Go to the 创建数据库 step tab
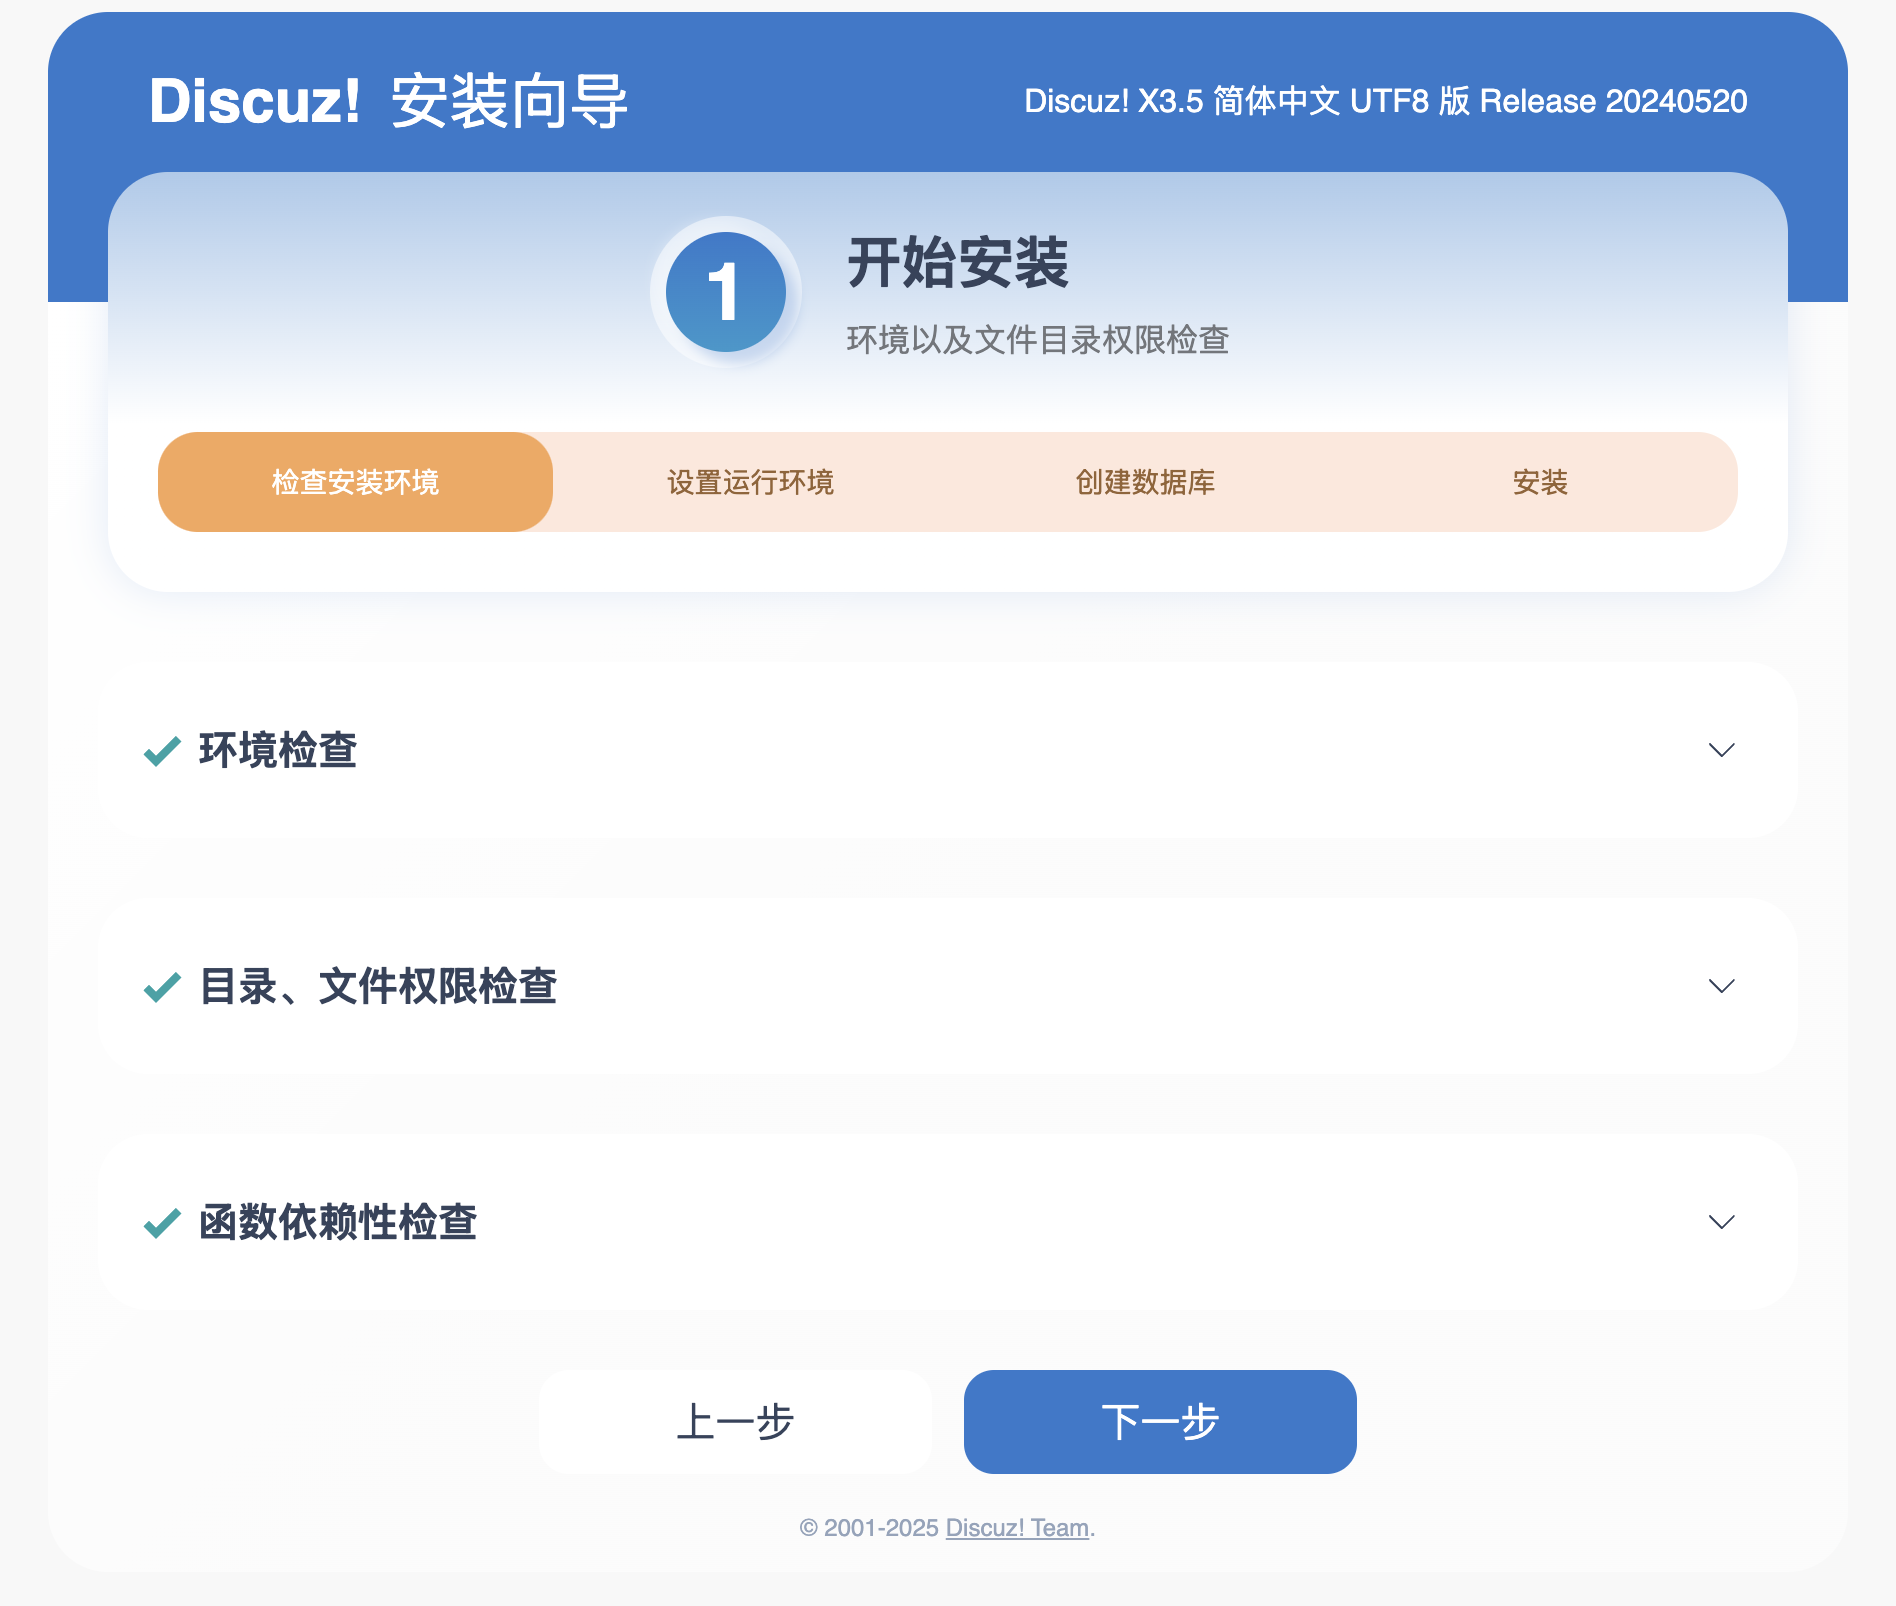Viewport: 1896px width, 1606px height. pos(1145,482)
